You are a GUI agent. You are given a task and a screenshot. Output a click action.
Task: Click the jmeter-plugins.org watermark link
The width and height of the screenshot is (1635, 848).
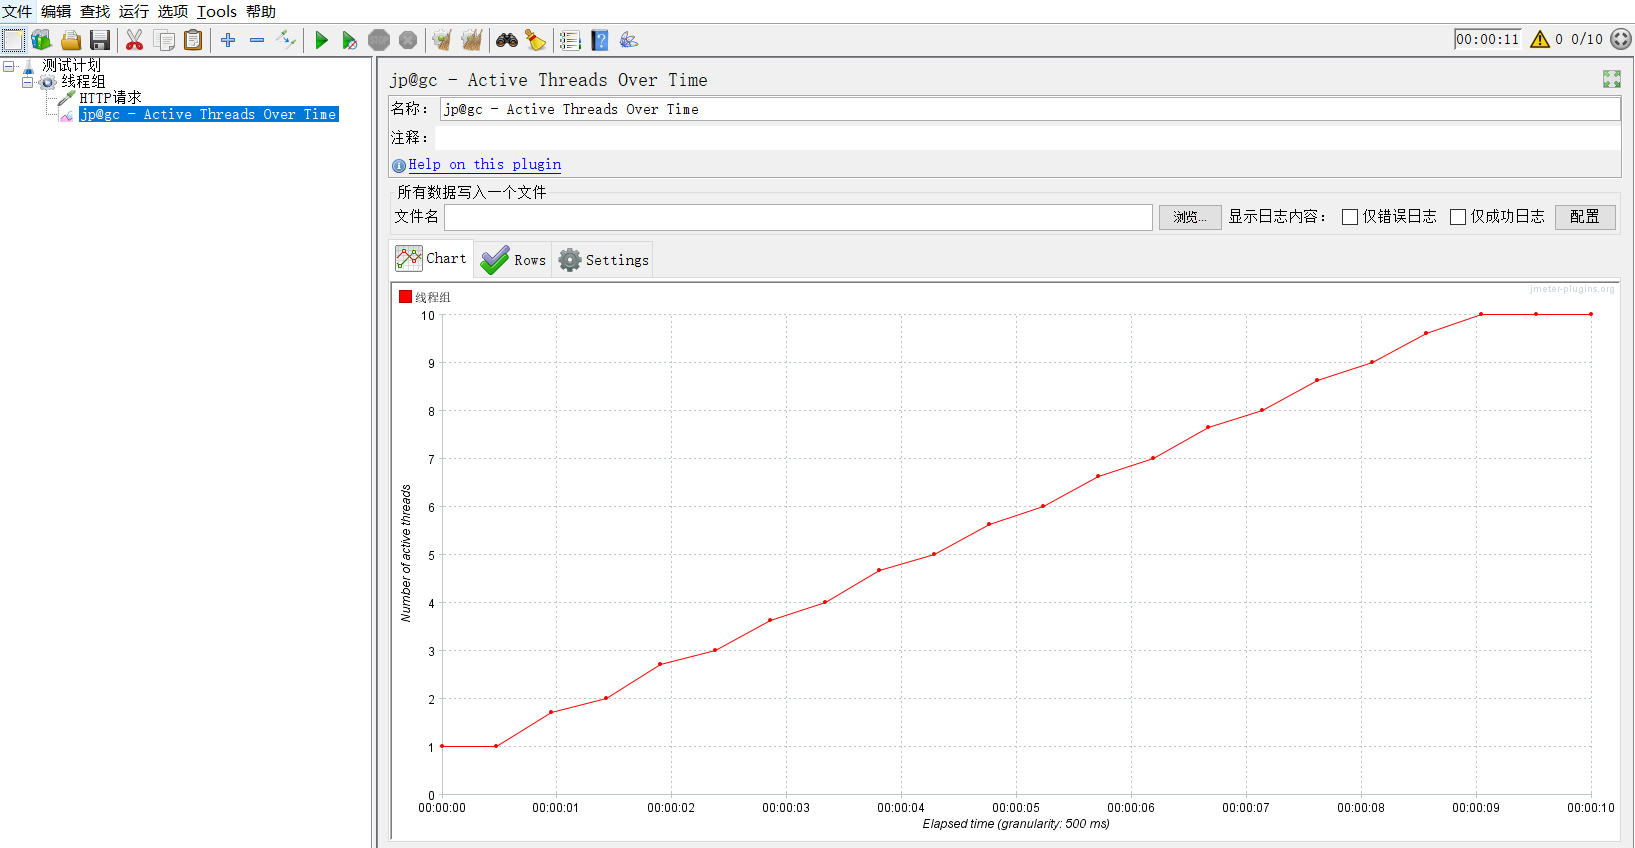click(1571, 289)
